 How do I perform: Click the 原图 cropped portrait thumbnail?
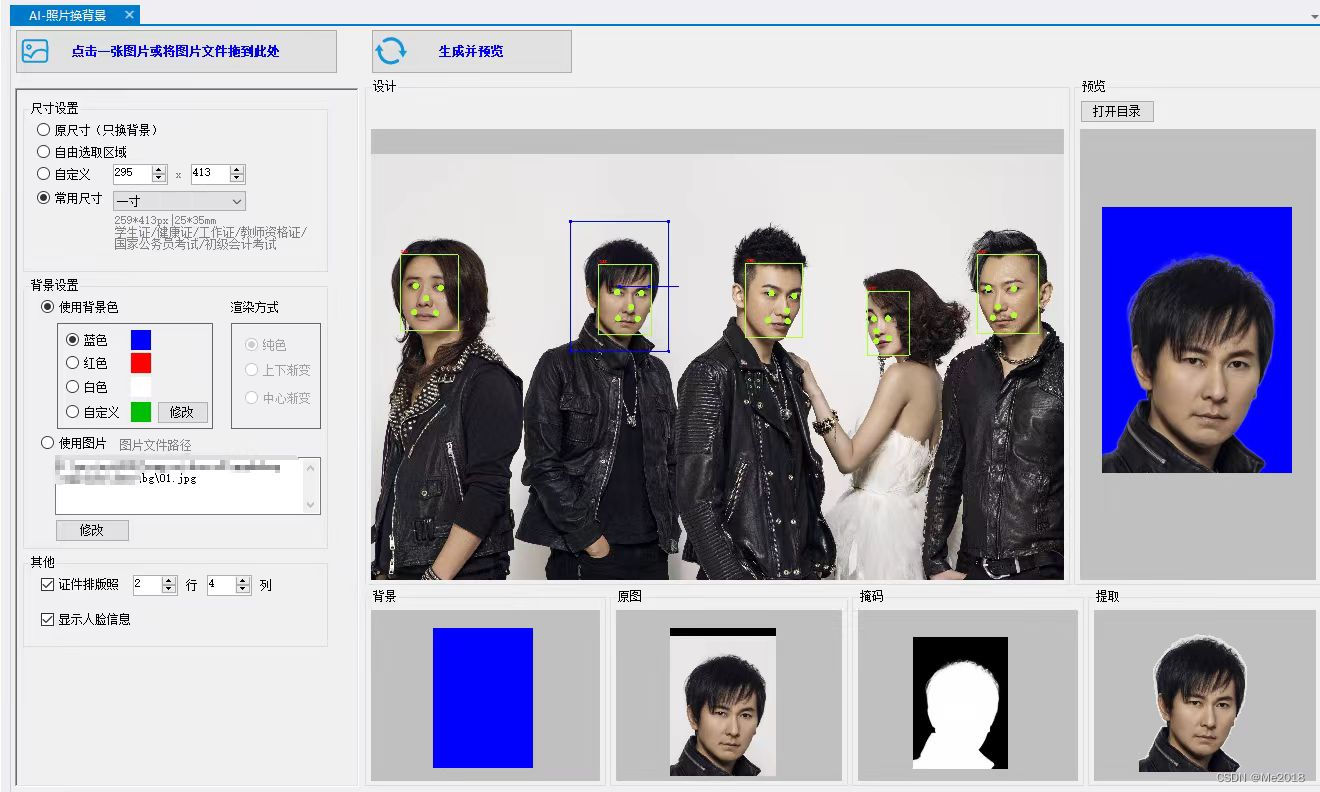pyautogui.click(x=723, y=702)
